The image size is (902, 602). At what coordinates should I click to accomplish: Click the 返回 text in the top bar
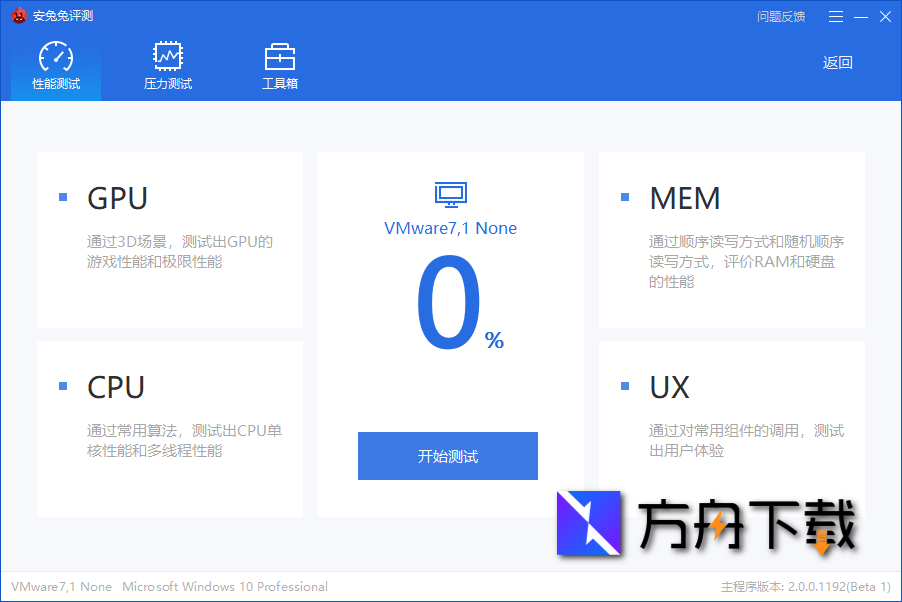pyautogui.click(x=837, y=62)
